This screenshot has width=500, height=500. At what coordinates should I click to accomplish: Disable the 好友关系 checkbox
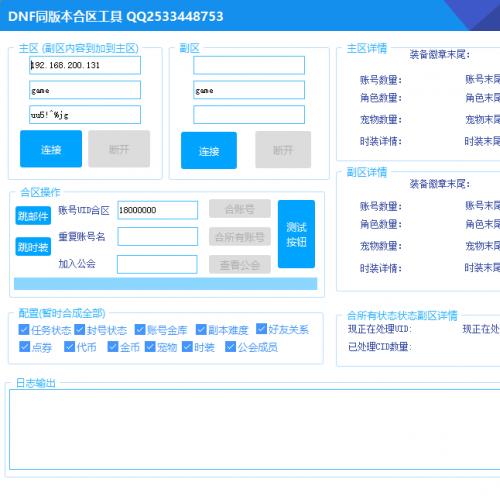tap(261, 329)
